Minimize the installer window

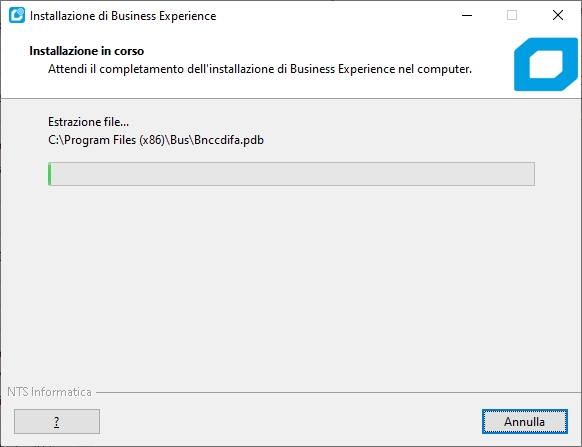[x=467, y=16]
